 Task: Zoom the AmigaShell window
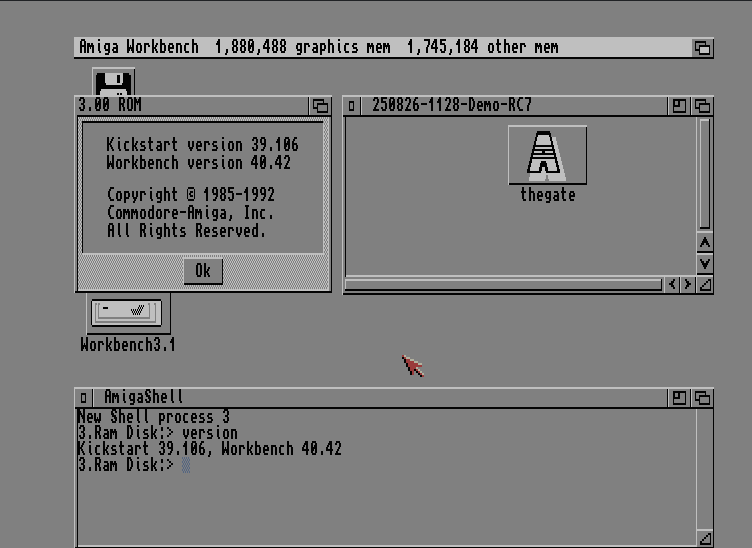coord(679,397)
